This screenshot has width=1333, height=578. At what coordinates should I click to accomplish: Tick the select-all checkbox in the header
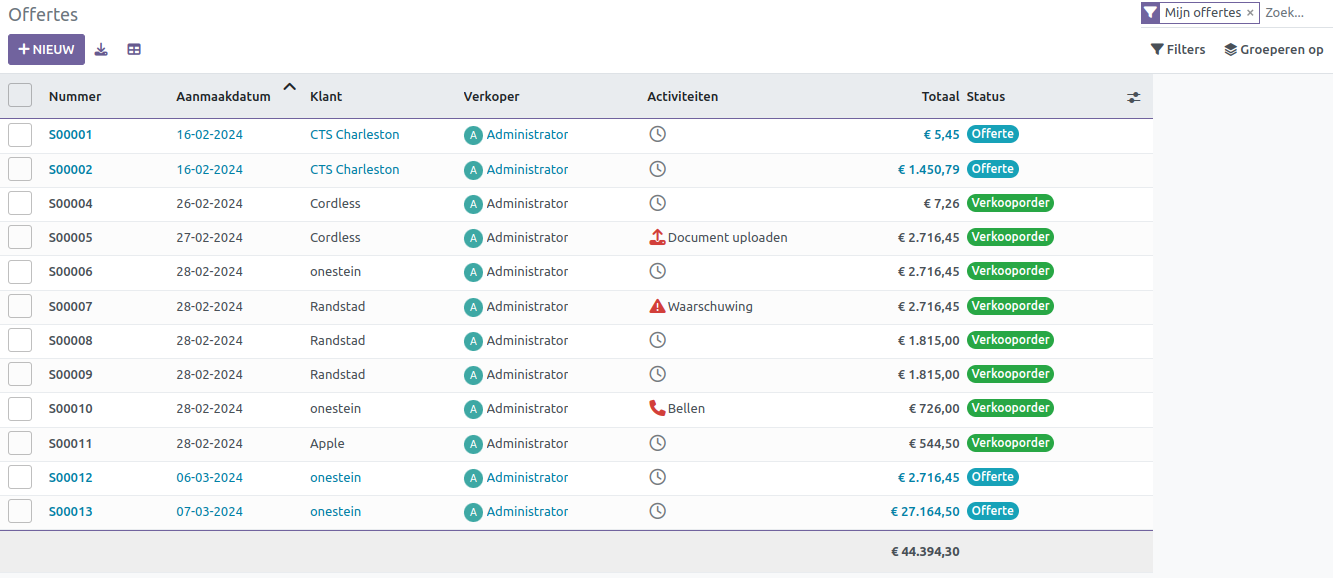tap(20, 95)
